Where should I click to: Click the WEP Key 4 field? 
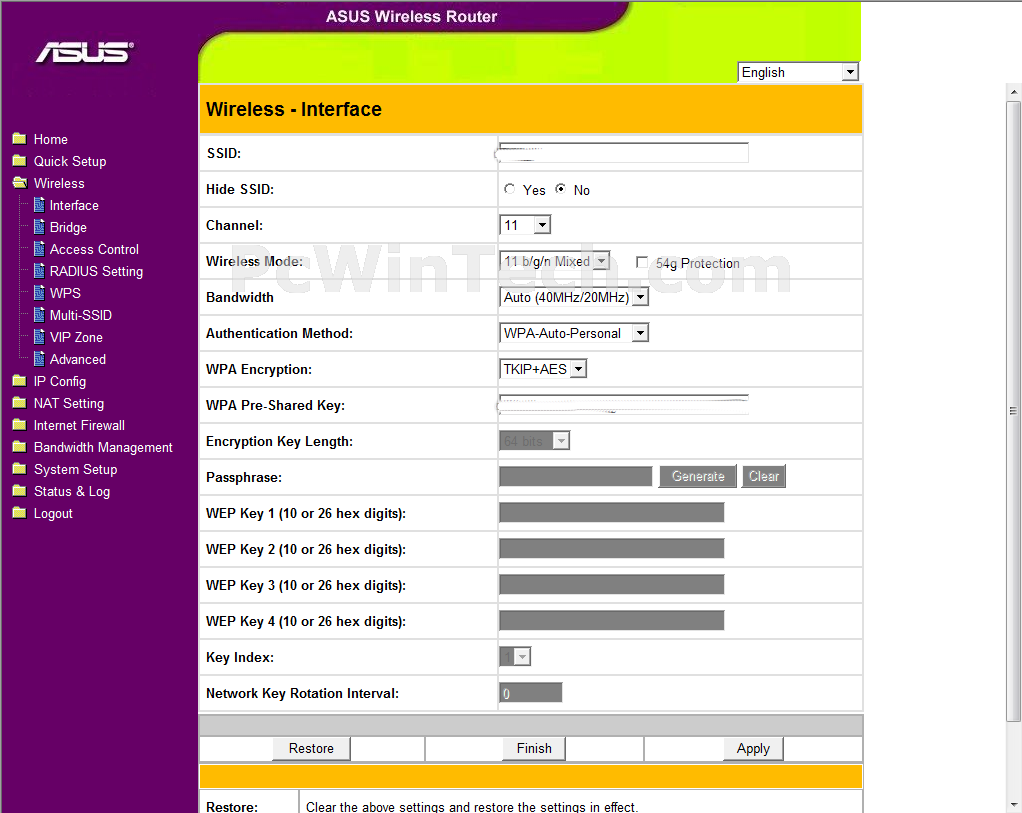[x=611, y=620]
